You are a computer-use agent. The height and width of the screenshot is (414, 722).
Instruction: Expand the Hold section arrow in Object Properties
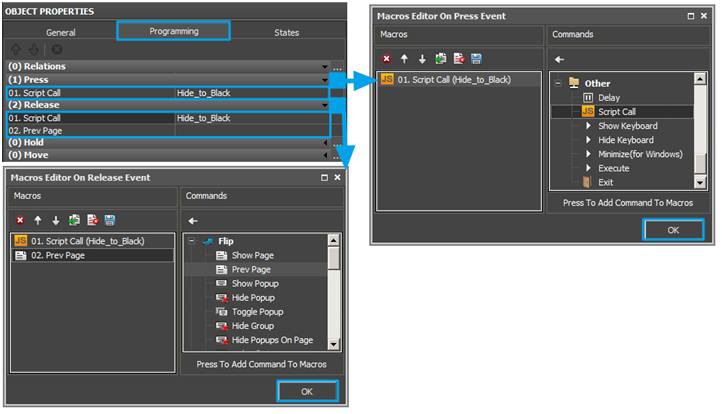[325, 143]
